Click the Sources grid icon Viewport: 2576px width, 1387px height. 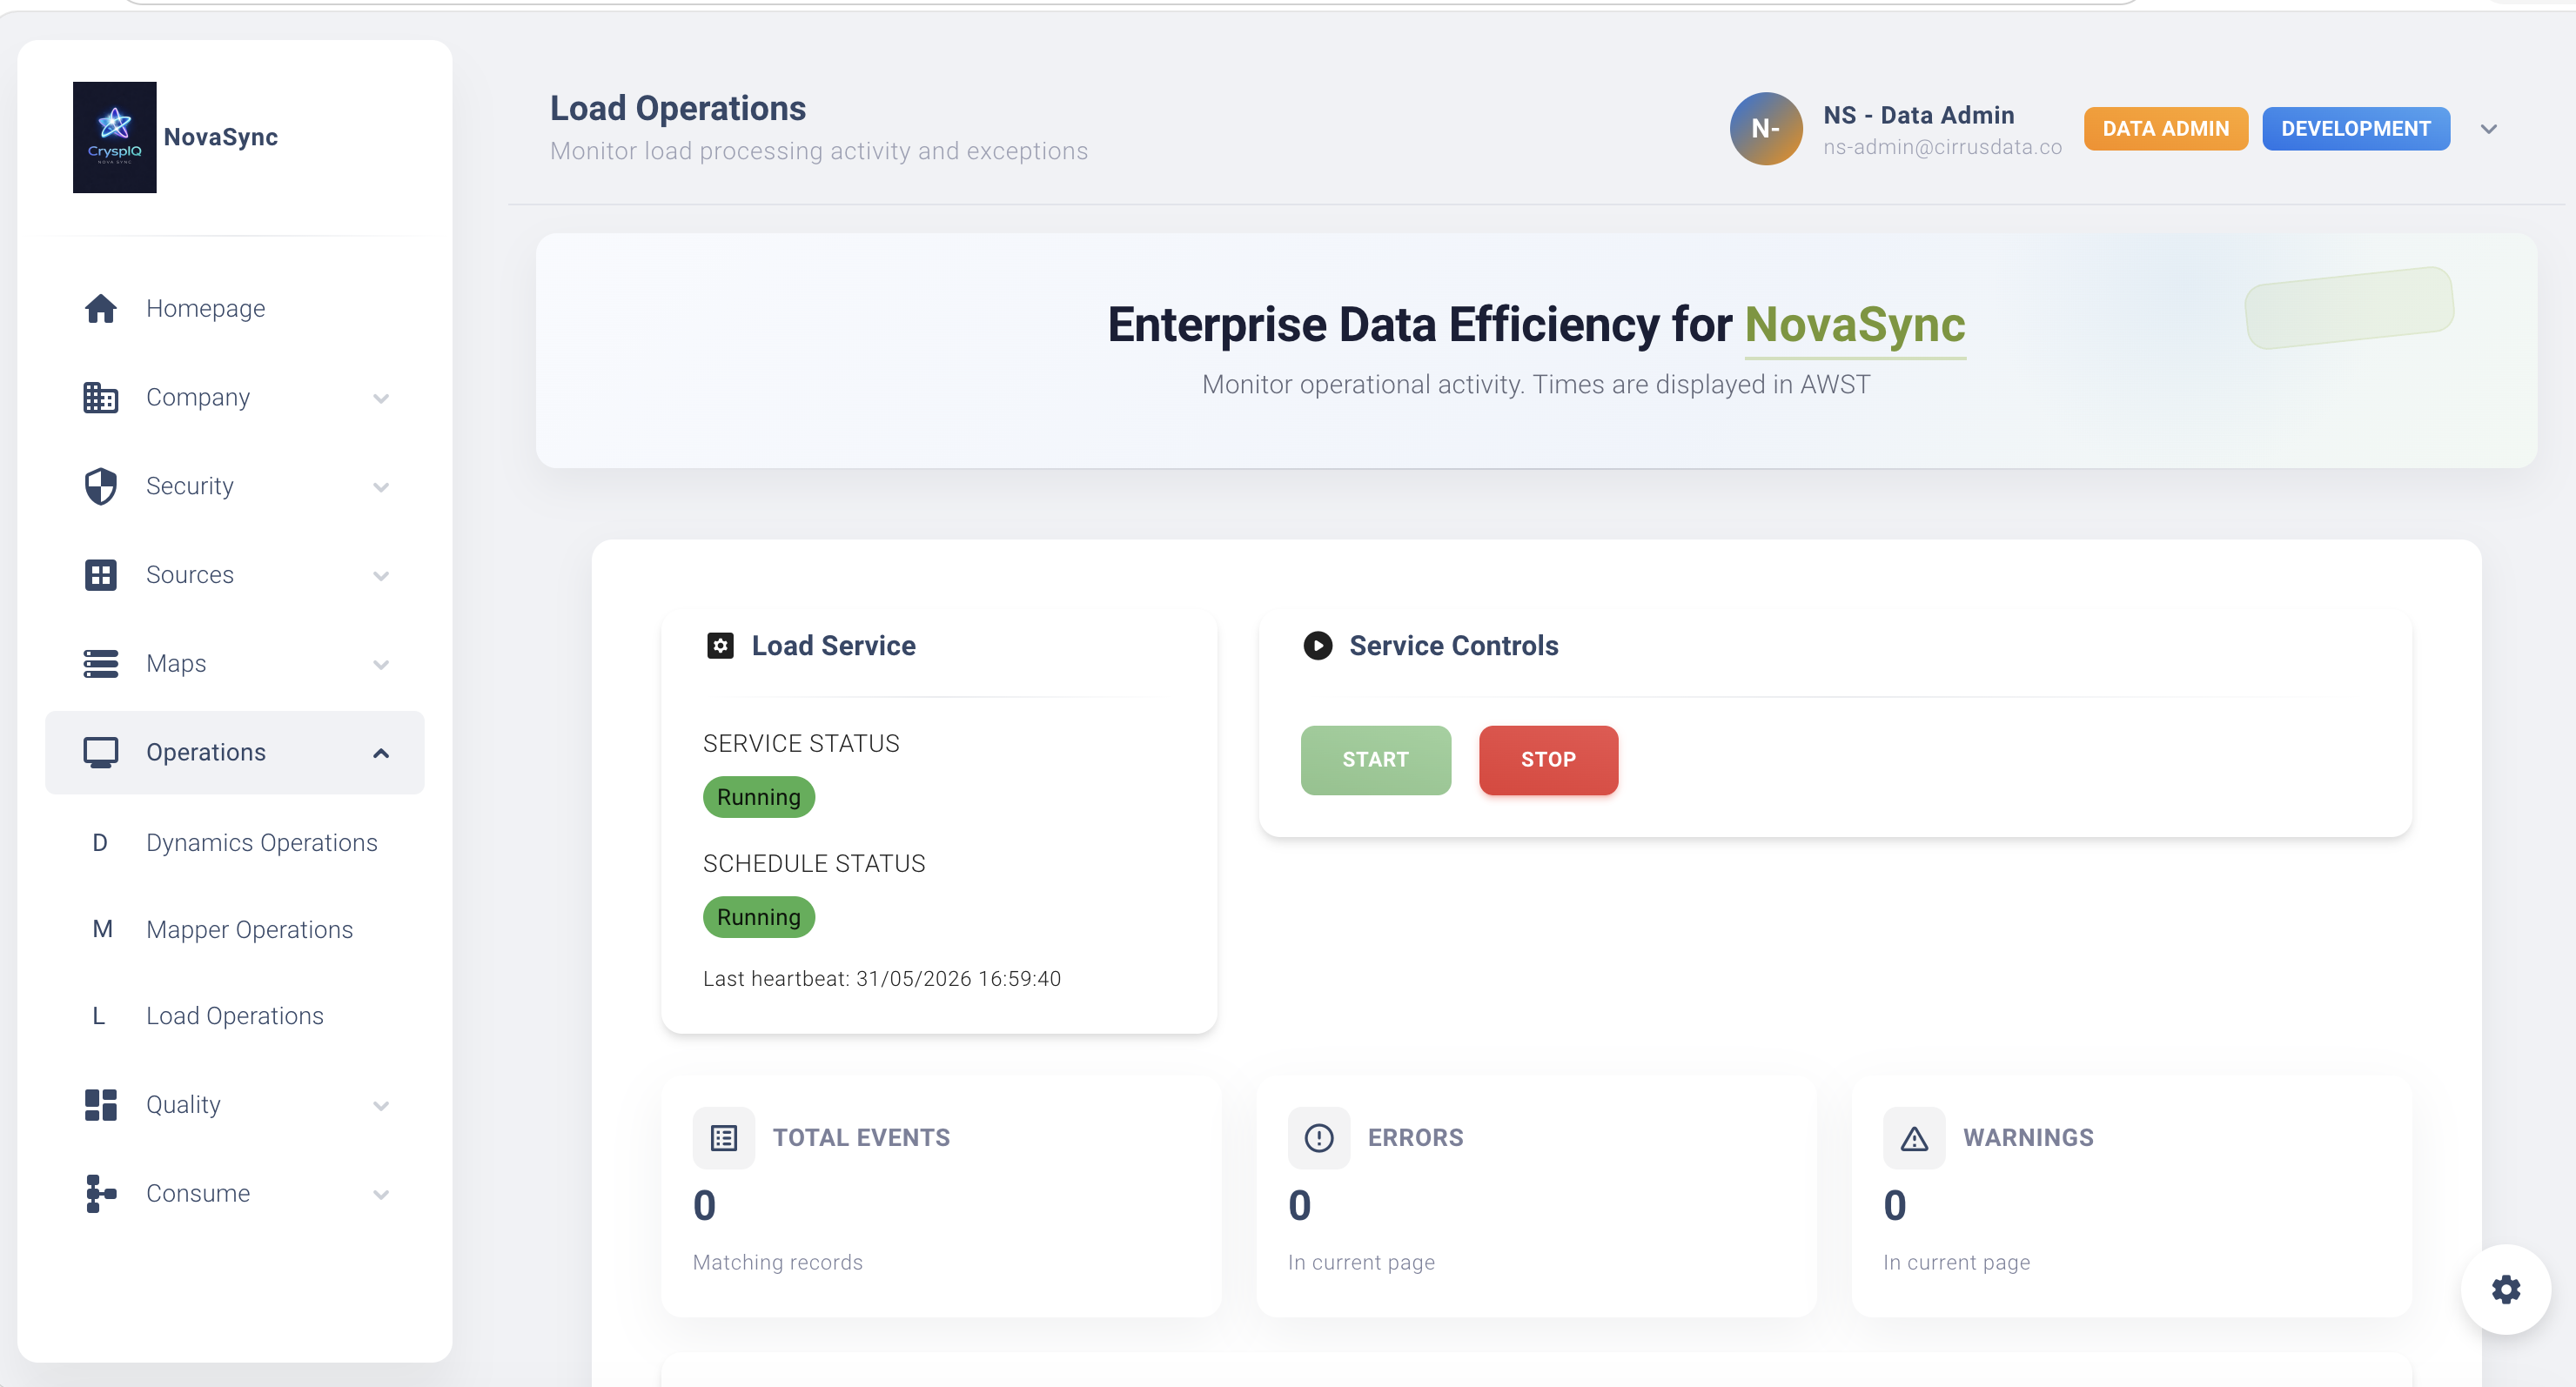[x=101, y=575]
